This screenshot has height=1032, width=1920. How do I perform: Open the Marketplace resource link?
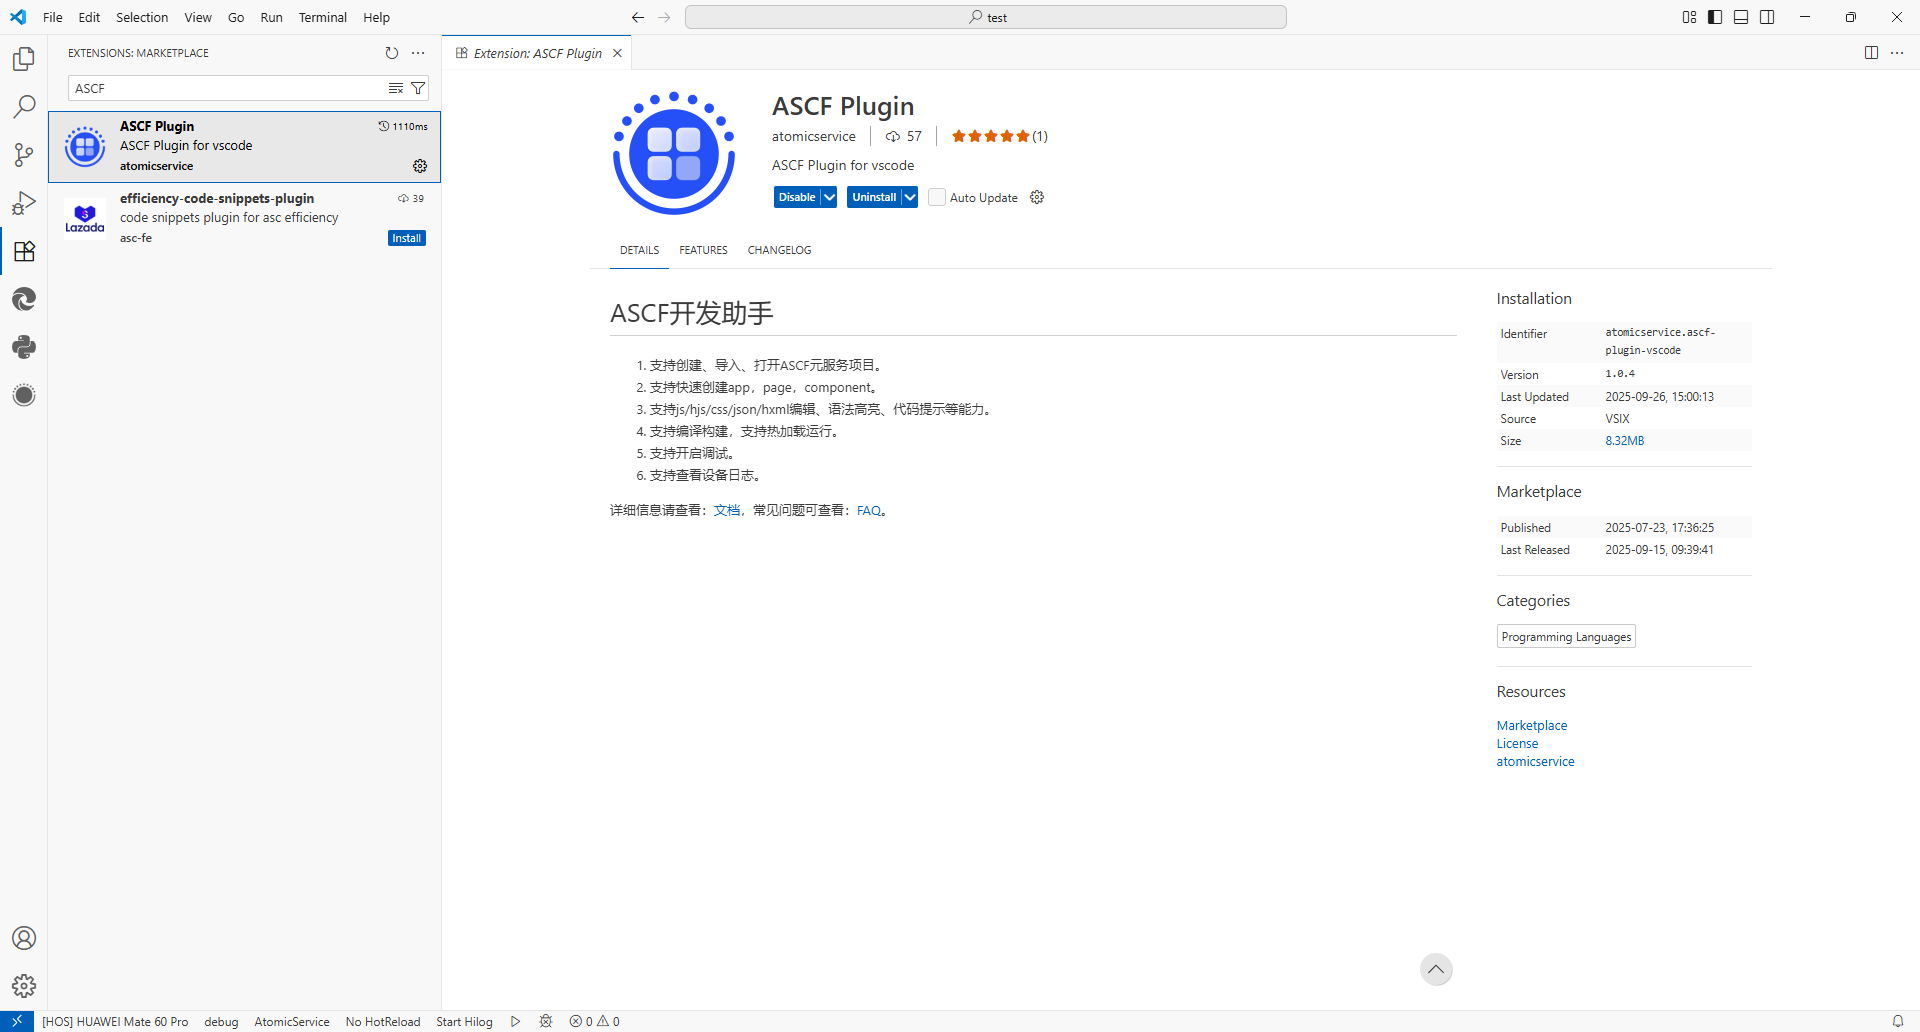(1532, 726)
